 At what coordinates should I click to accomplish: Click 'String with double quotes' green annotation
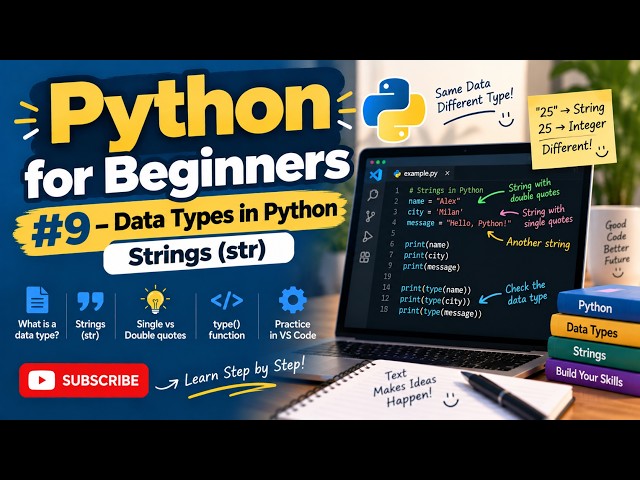(534, 191)
